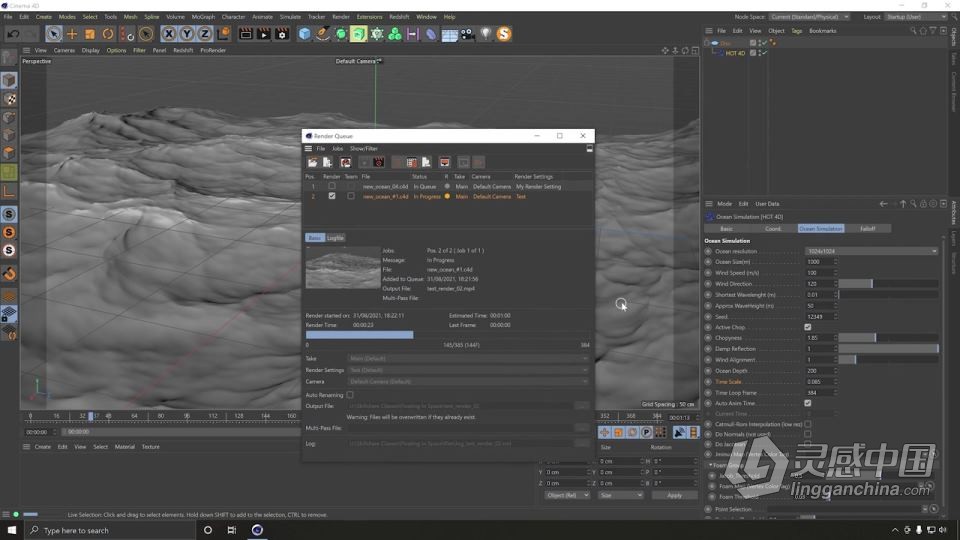Open Object (Rel) dropdown in coordinates panel

[x=567, y=495]
